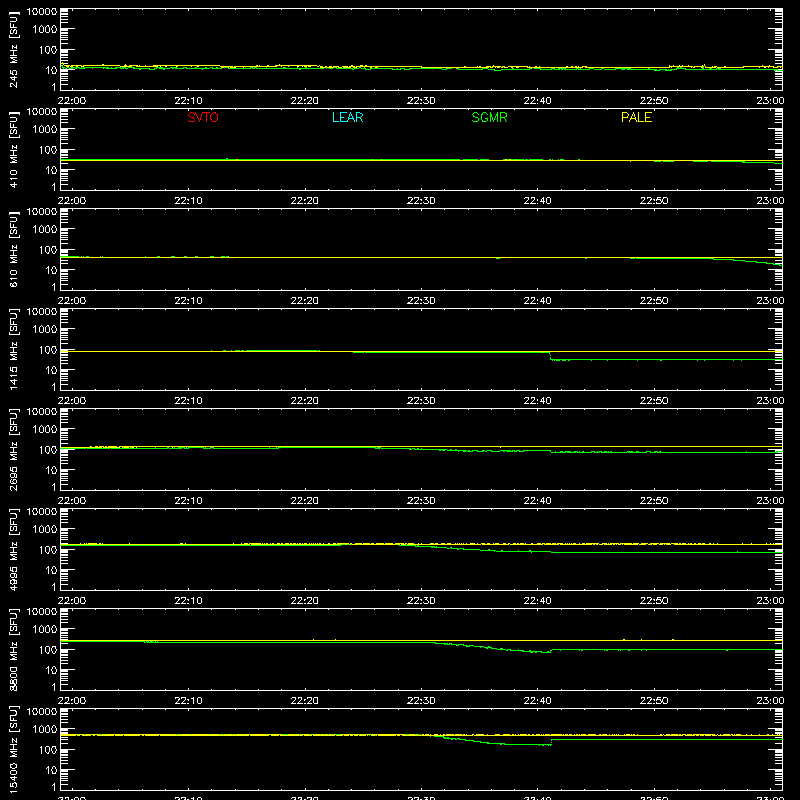Click the 10 label on the 1415 MHz axis
The image size is (800, 800).
(x=51, y=370)
